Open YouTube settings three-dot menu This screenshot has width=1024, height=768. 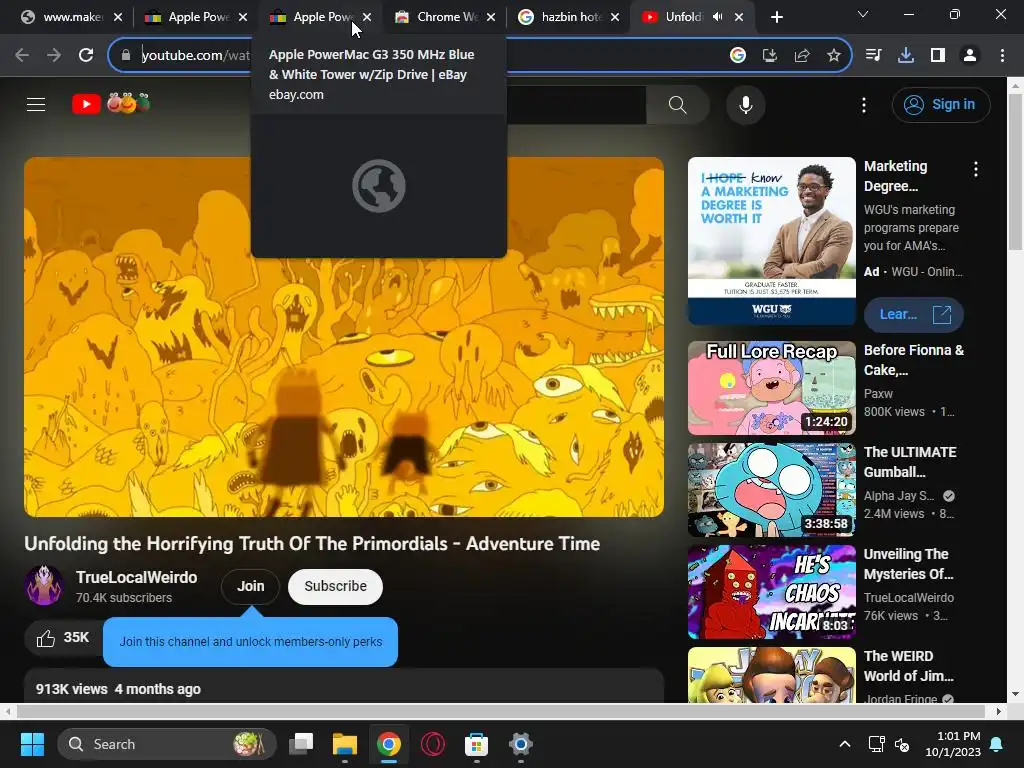tap(864, 105)
